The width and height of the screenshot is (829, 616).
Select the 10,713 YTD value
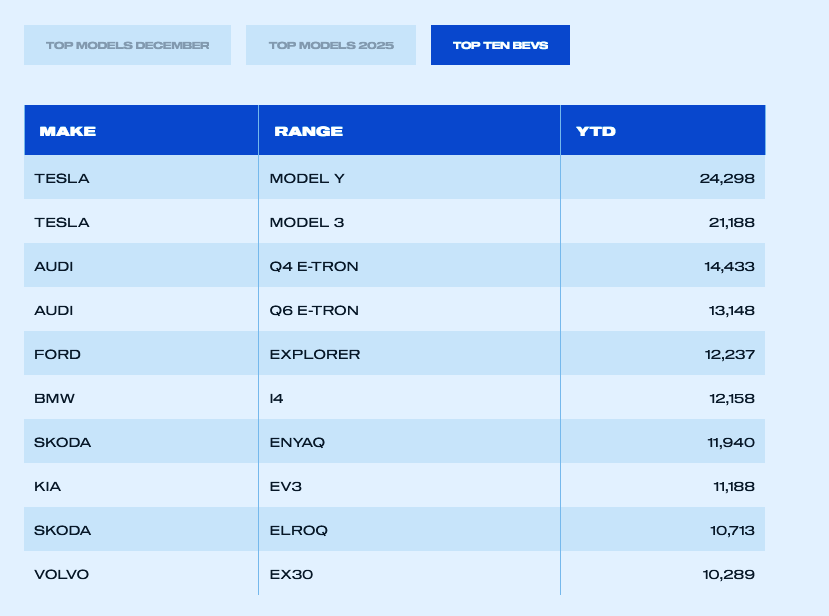pyautogui.click(x=732, y=530)
